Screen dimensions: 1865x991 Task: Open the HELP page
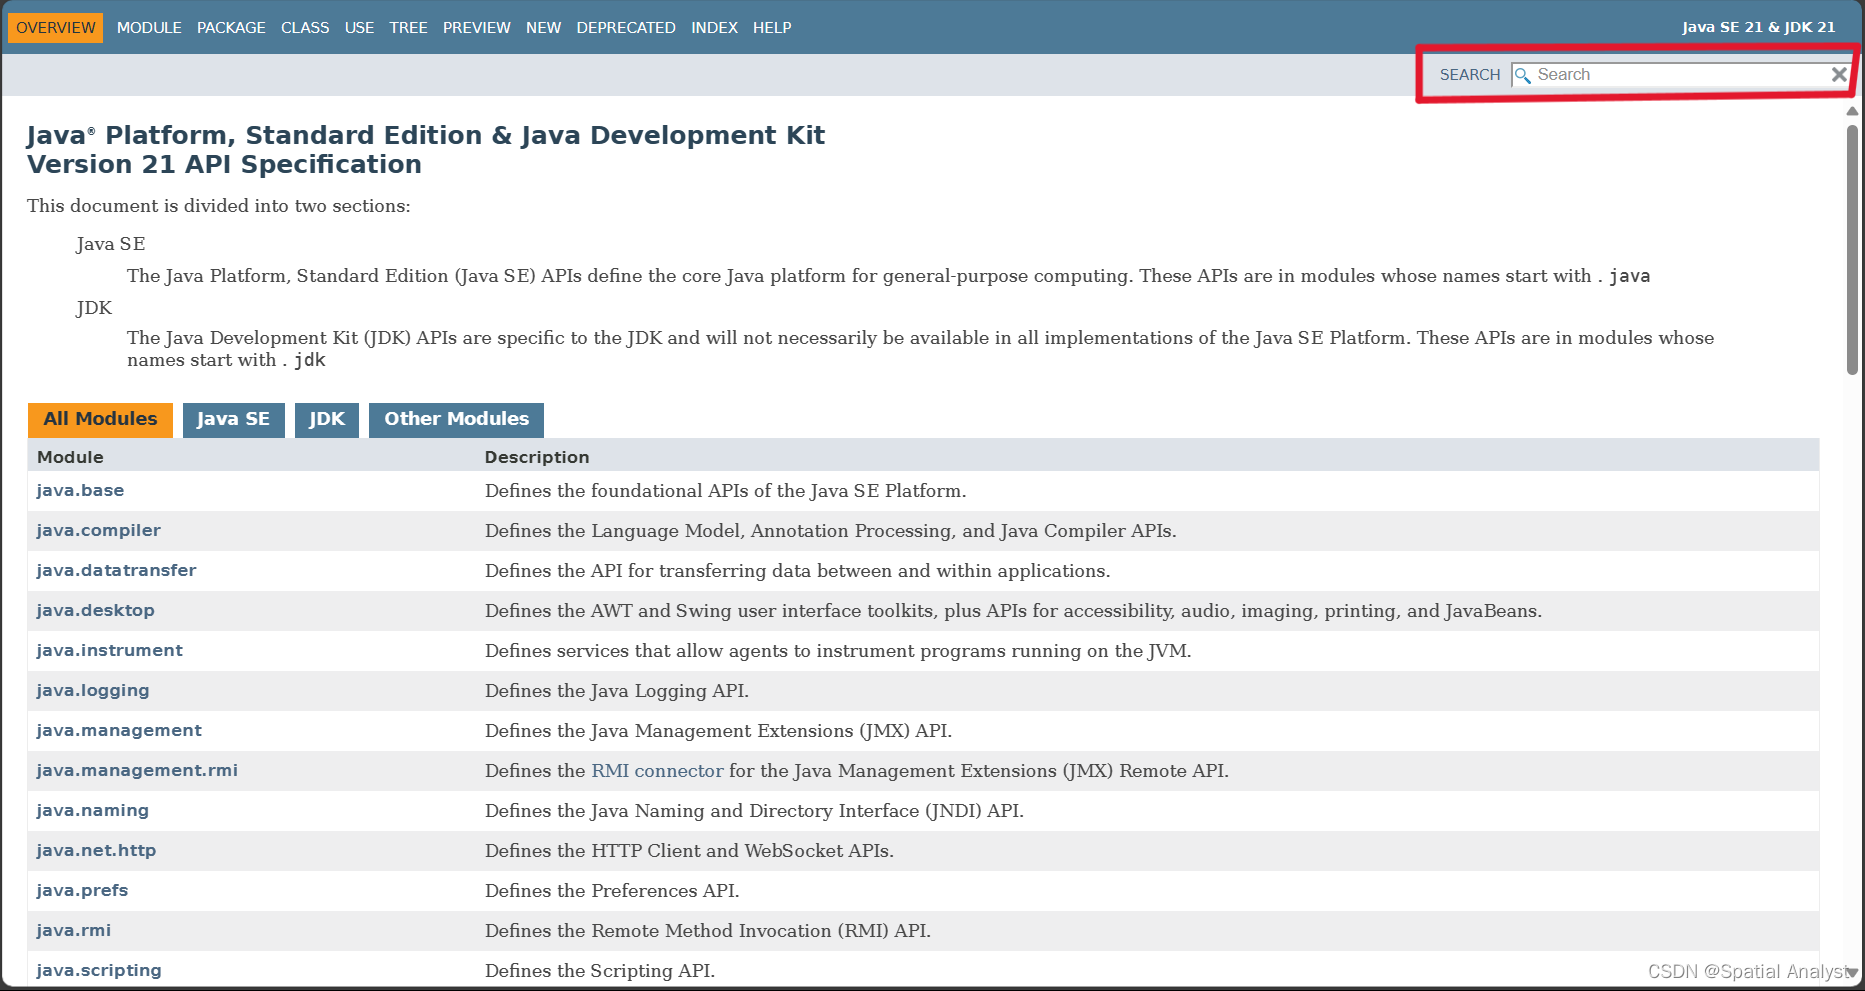point(772,28)
